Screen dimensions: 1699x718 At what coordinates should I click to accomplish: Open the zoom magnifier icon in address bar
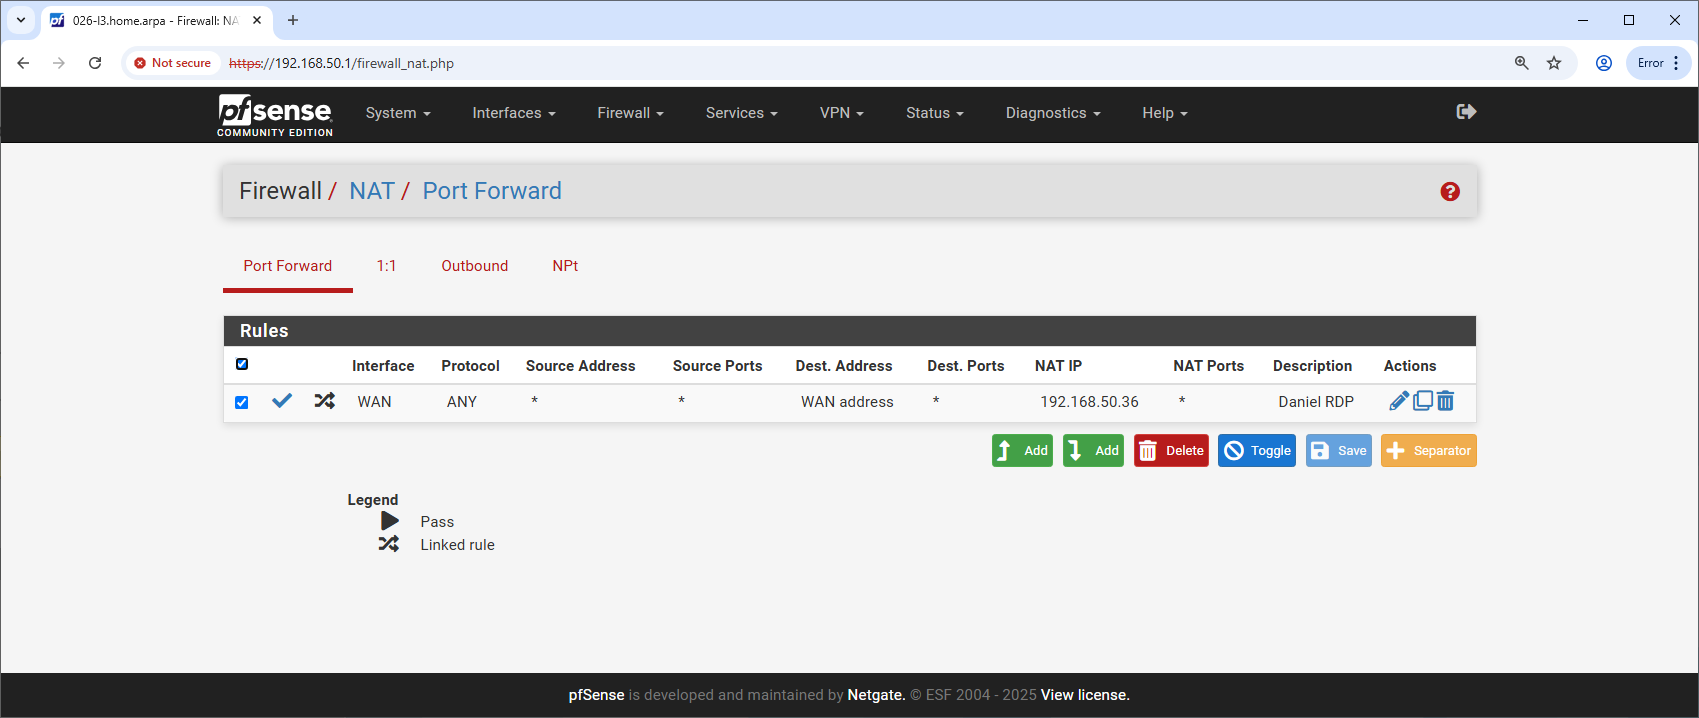(x=1522, y=63)
